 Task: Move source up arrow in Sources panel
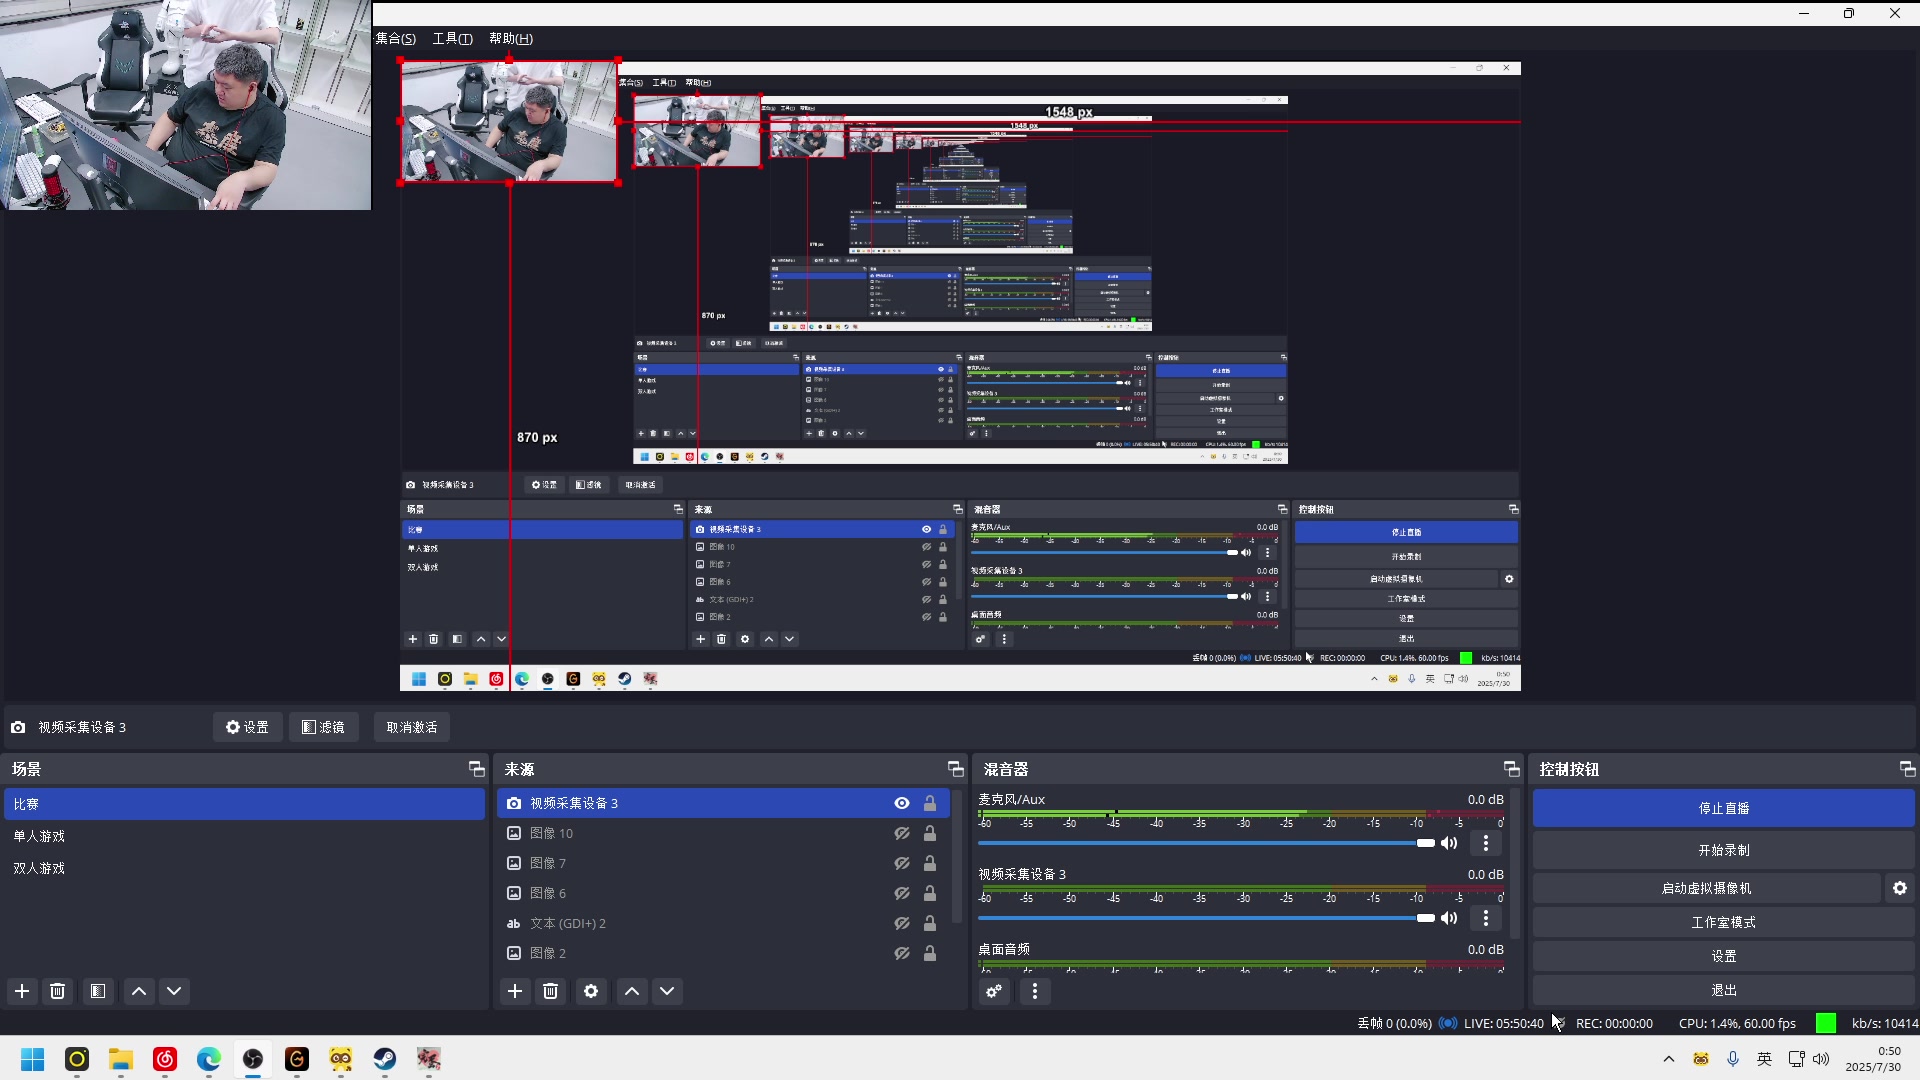pos(632,991)
